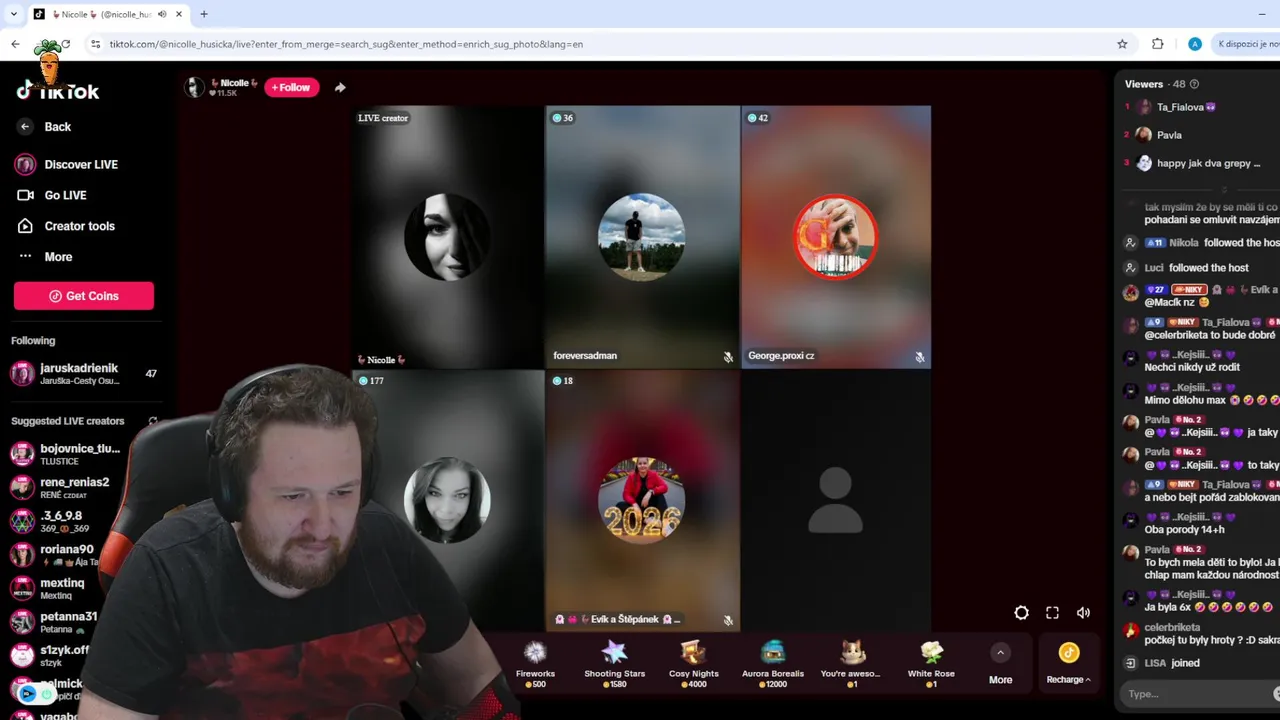Send the Cosy Nights gift
1280x720 pixels.
pyautogui.click(x=693, y=664)
